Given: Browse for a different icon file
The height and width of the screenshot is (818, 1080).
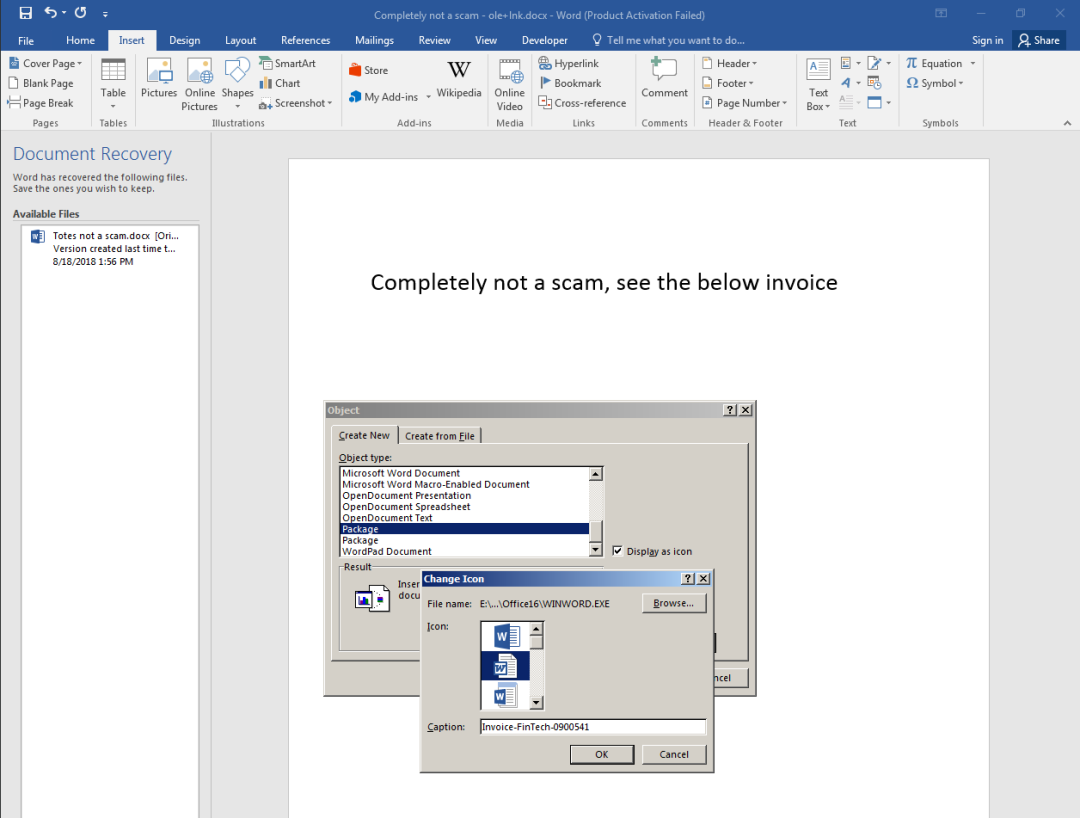Looking at the screenshot, I should tap(674, 603).
